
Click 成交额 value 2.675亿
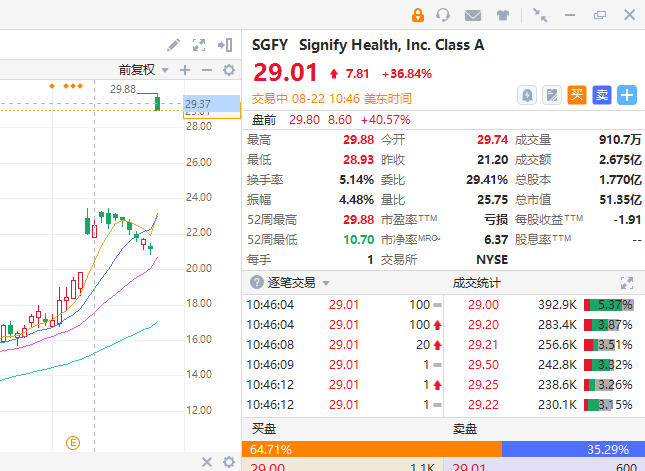click(620, 160)
